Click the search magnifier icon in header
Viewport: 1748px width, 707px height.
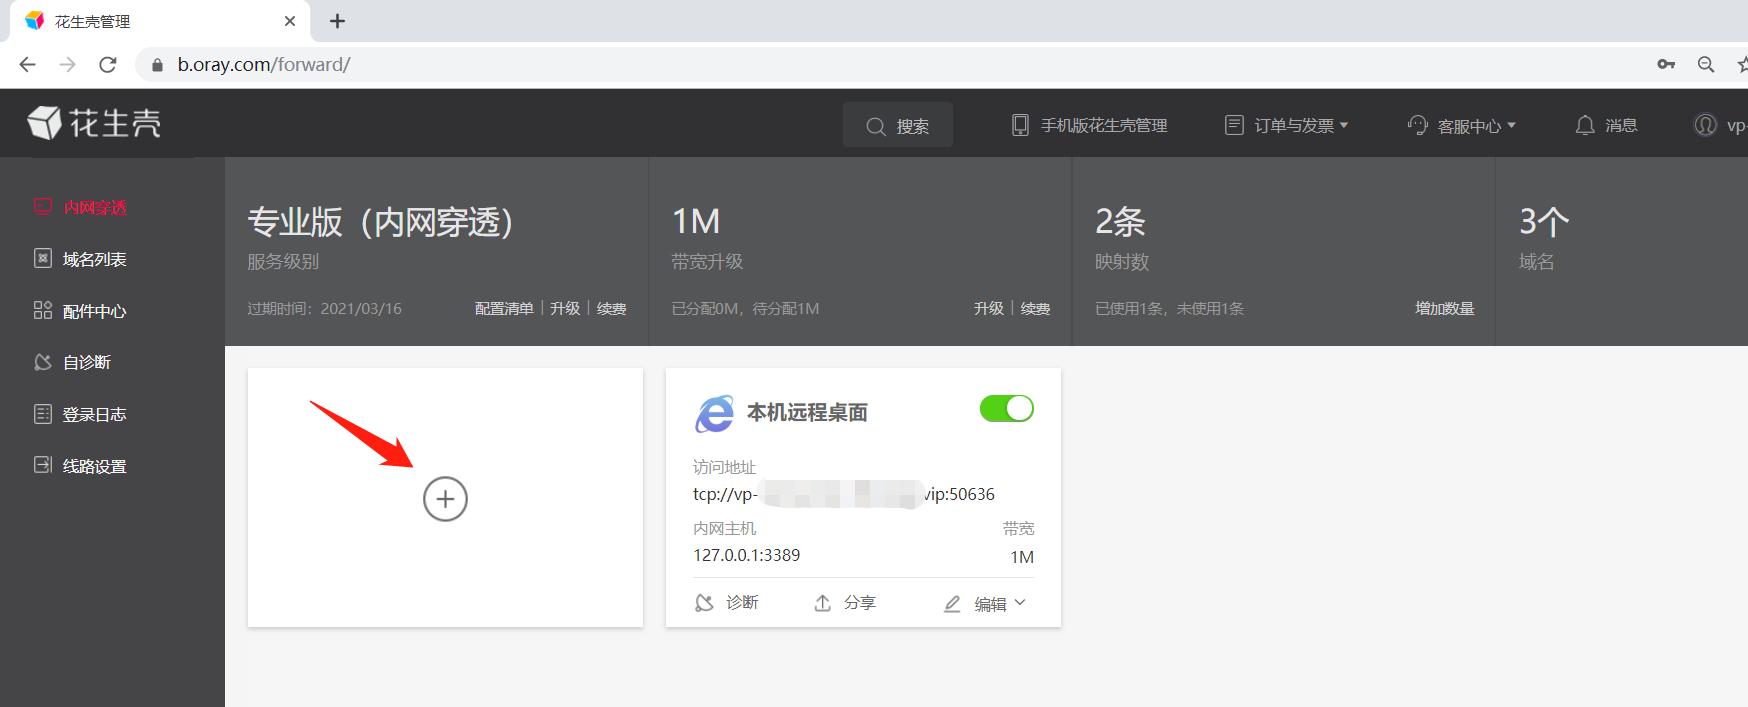[875, 126]
